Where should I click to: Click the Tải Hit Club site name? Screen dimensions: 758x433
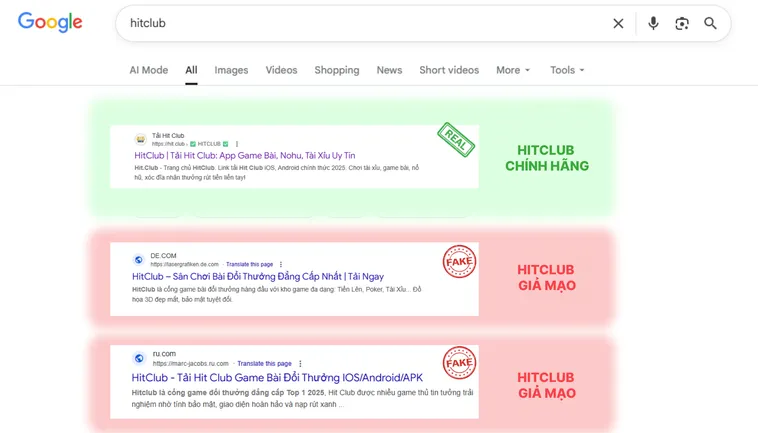[168, 136]
